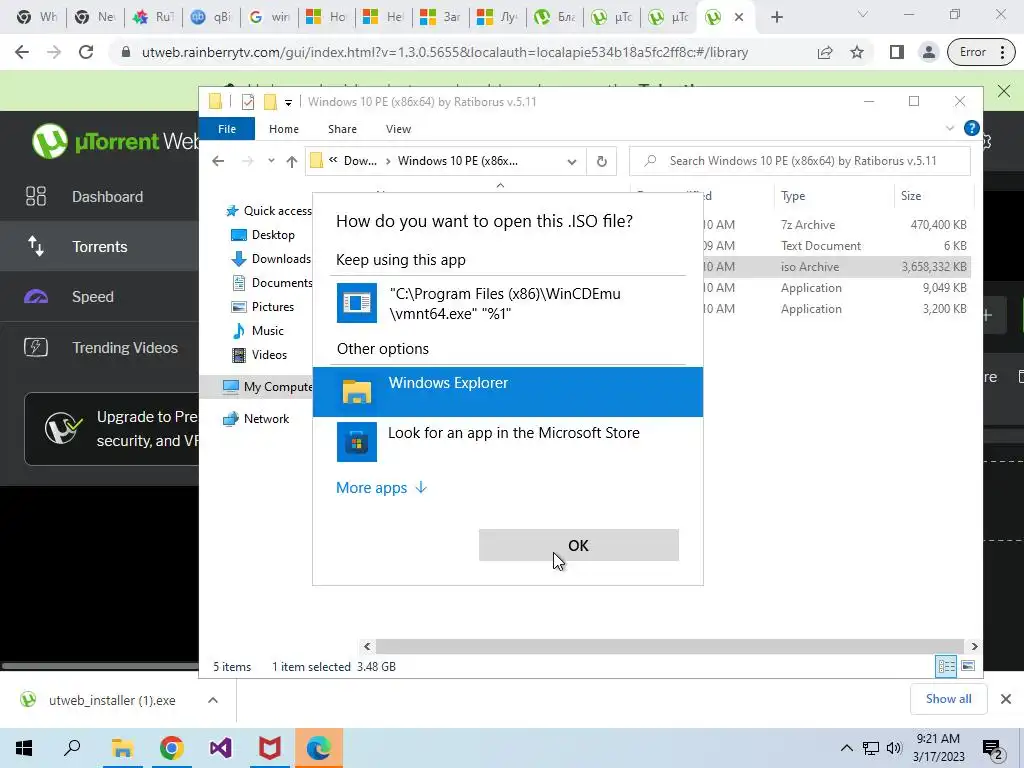1024x768 pixels.
Task: Select the 7z Archive file row
Action: (837, 225)
